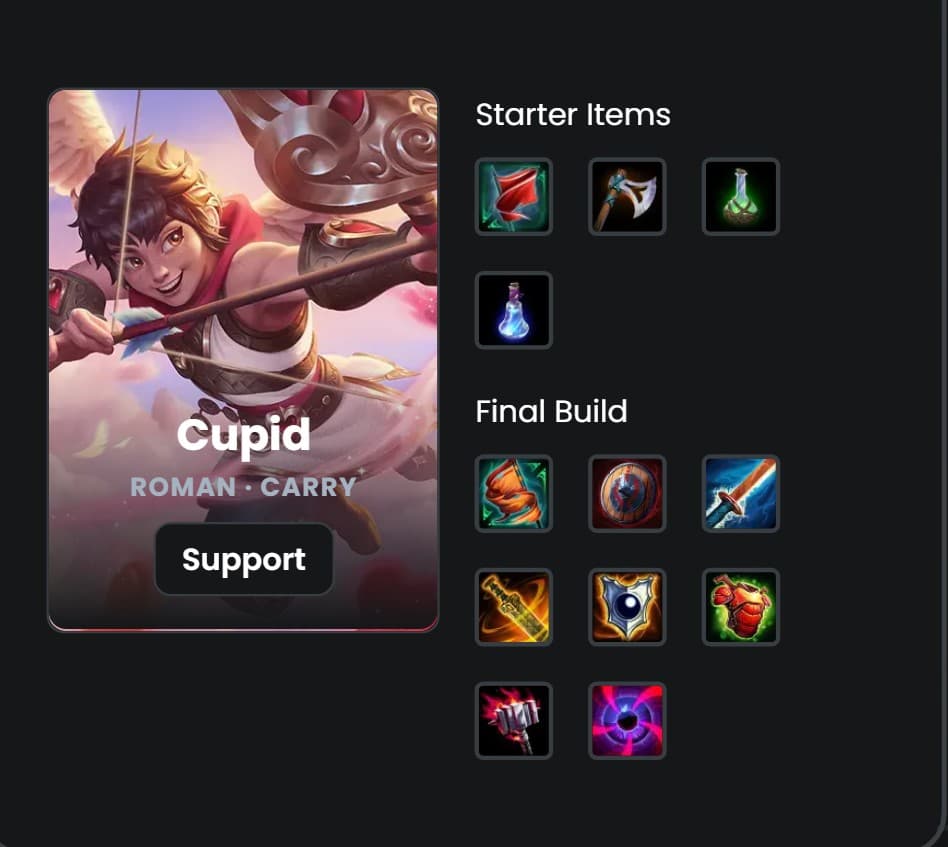Select the axe starter item icon
Viewport: 948px width, 847px height.
(x=627, y=196)
